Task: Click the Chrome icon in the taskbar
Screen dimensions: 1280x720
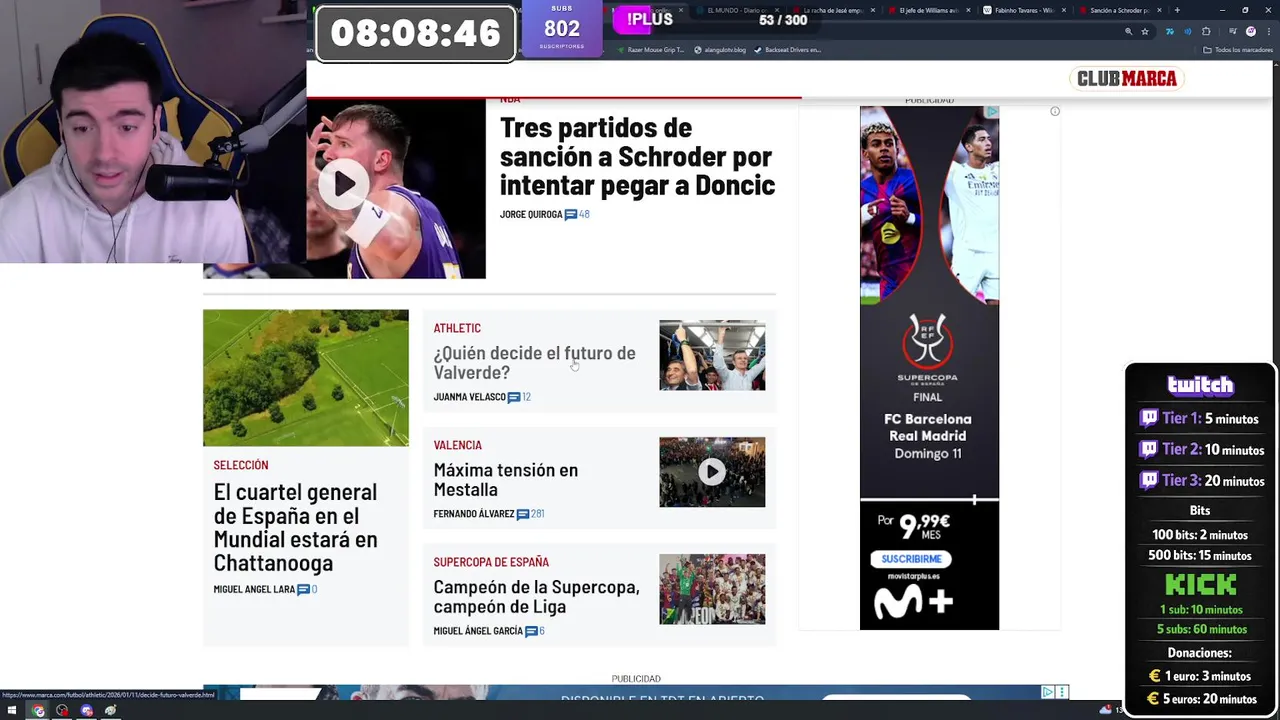Action: tap(38, 711)
